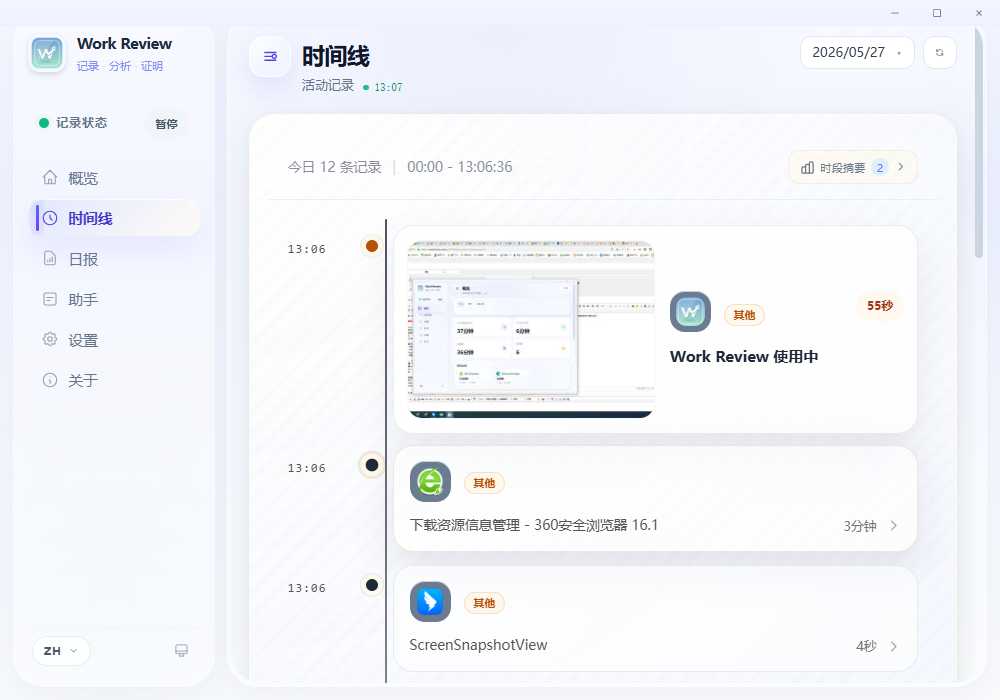Expand the ScreenSnapshotView record chevron

click(893, 646)
